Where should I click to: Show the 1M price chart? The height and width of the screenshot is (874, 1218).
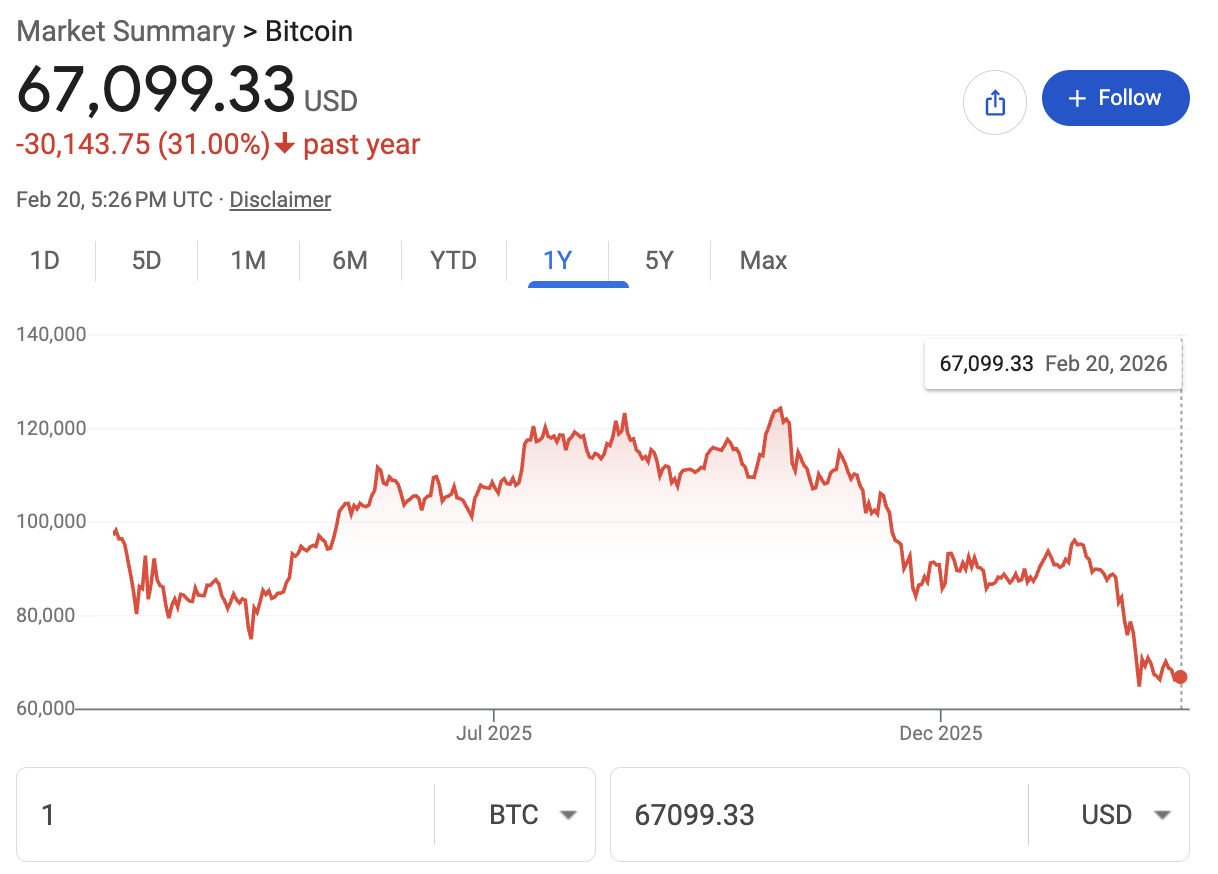click(248, 261)
